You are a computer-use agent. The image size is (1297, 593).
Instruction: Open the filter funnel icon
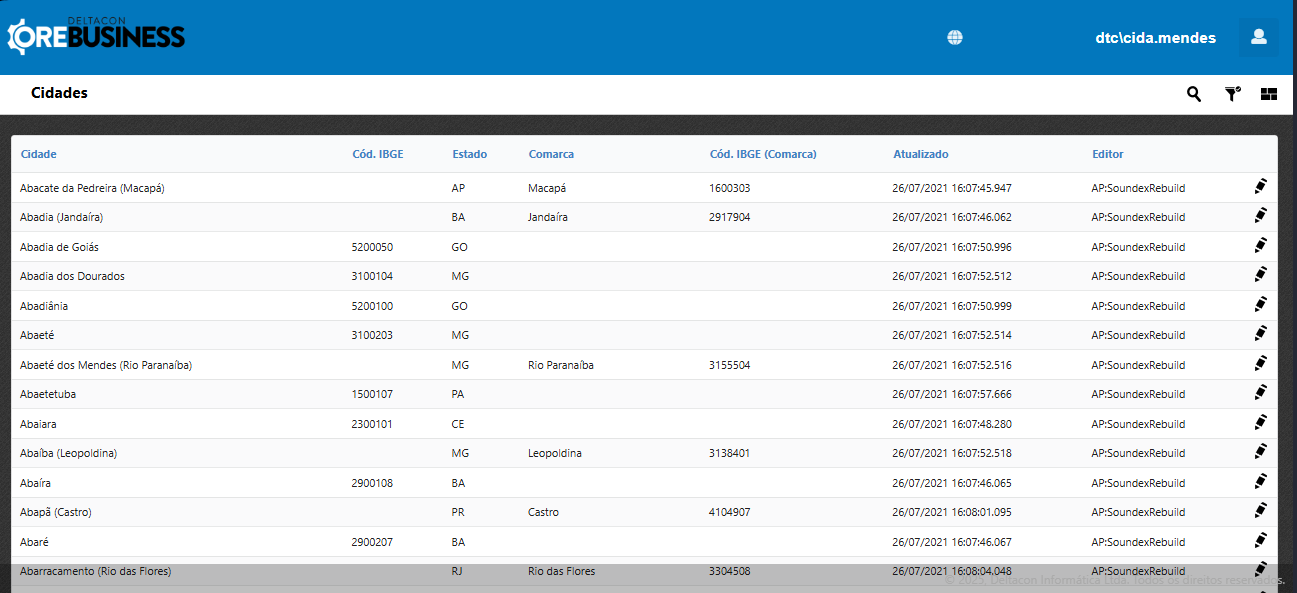(x=1232, y=94)
